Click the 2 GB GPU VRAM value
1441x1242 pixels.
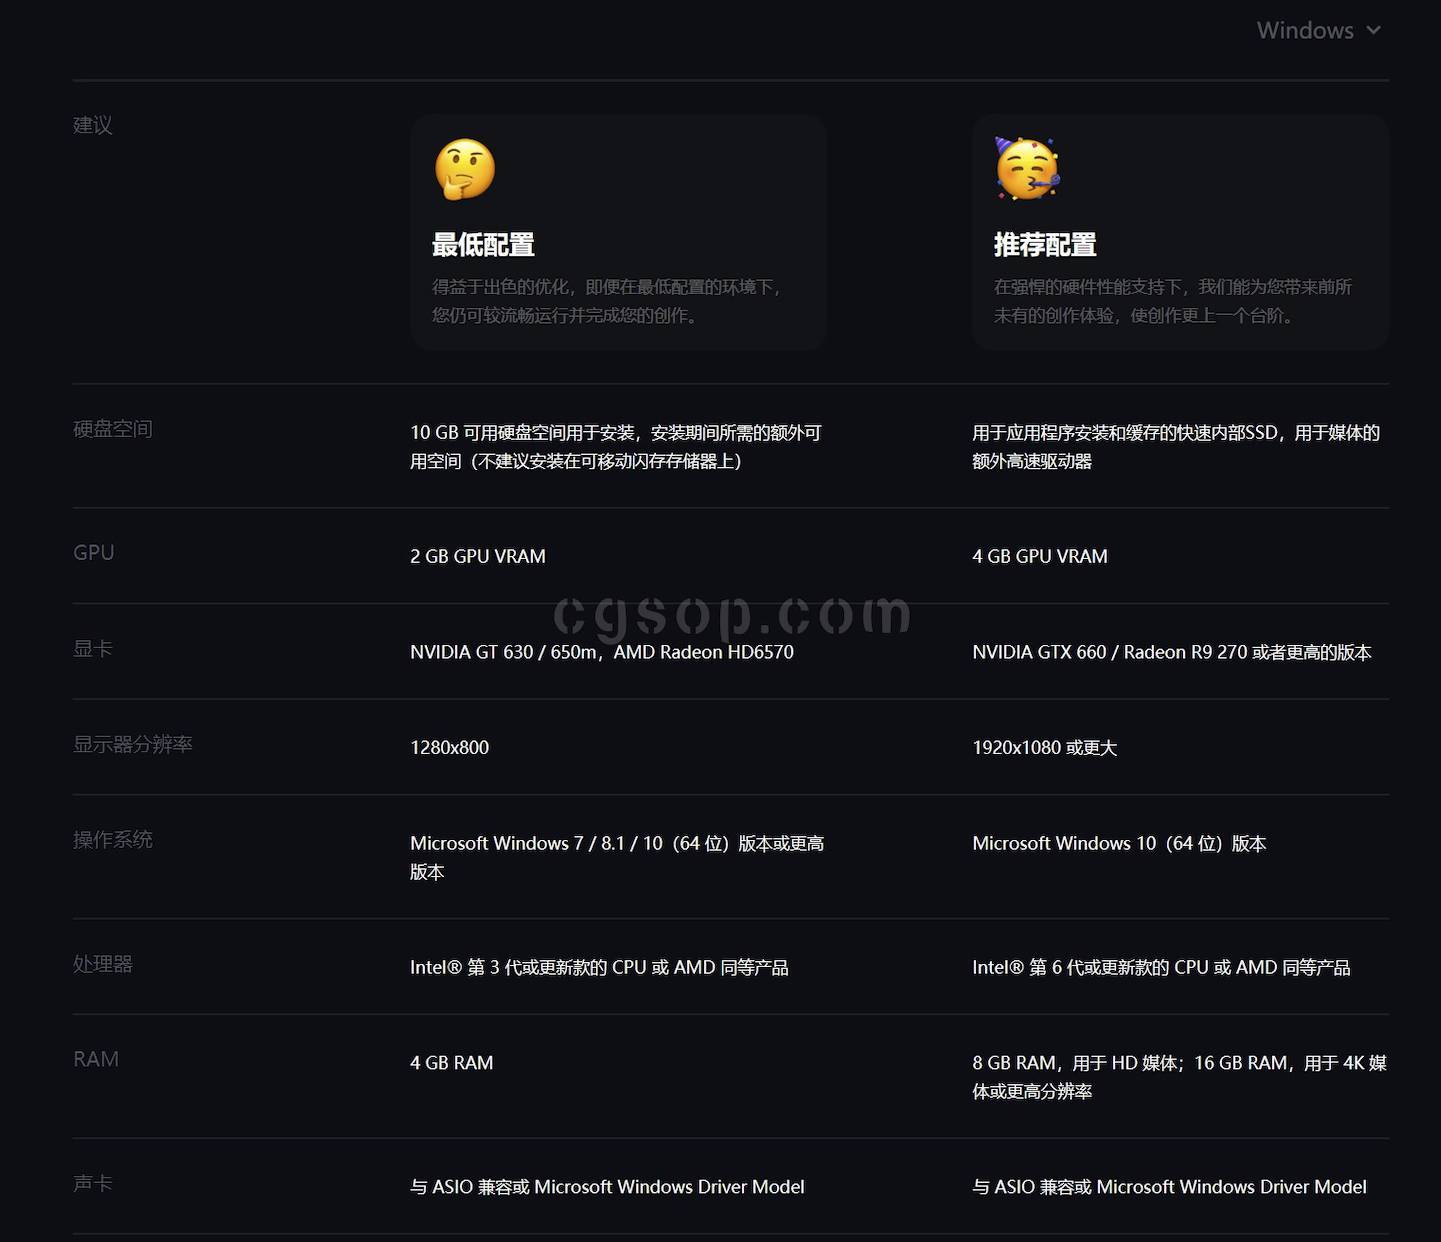coord(478,557)
